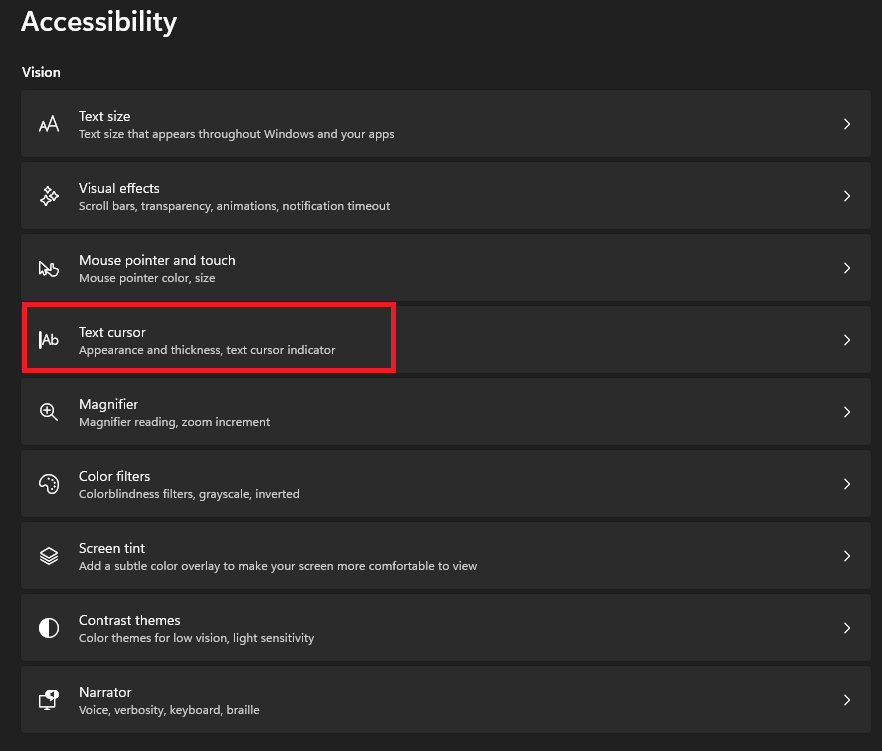Expand Visual effects settings chevron
This screenshot has height=751, width=882.
[847, 196]
